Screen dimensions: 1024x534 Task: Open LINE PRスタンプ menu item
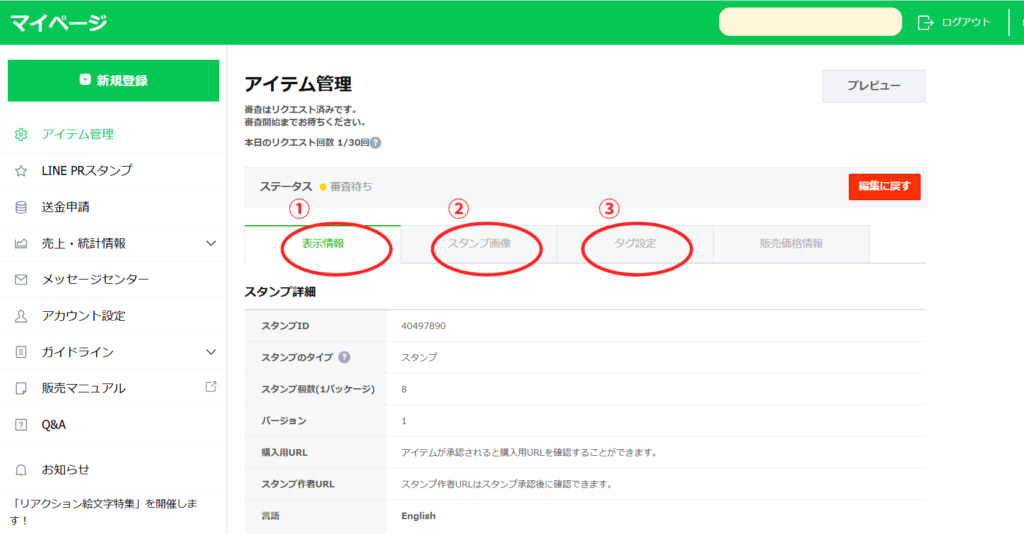tap(87, 171)
